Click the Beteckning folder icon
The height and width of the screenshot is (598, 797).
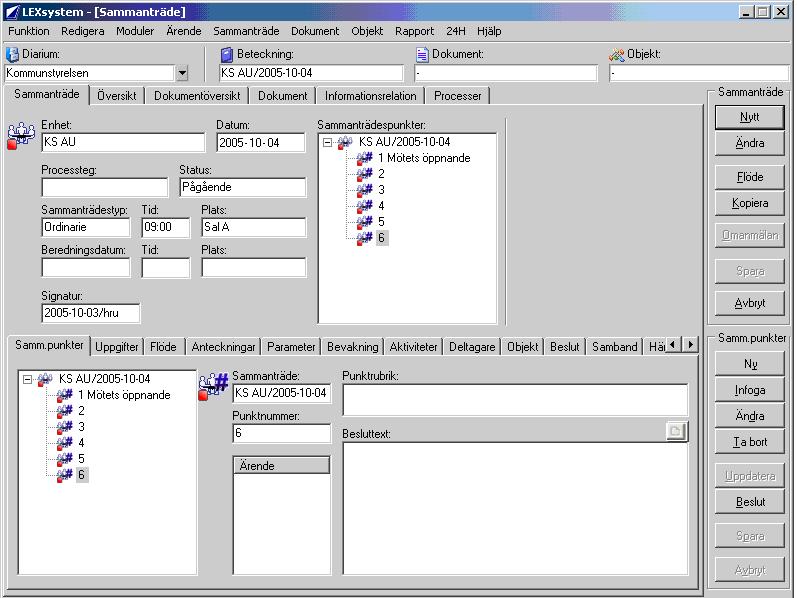coord(227,54)
